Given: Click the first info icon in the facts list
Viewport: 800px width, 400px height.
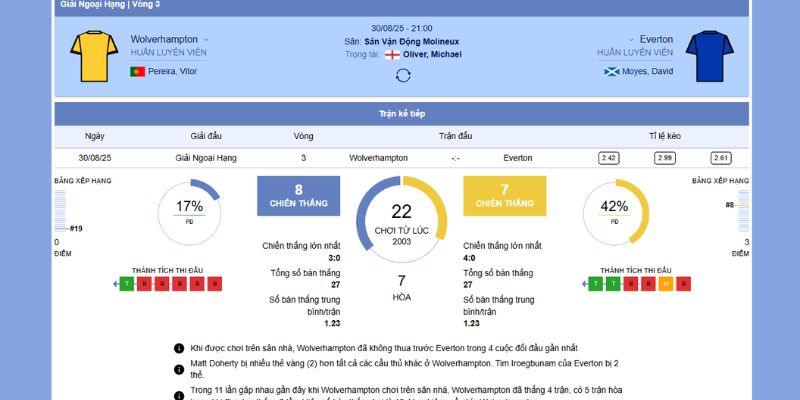Looking at the screenshot, I should tap(179, 347).
